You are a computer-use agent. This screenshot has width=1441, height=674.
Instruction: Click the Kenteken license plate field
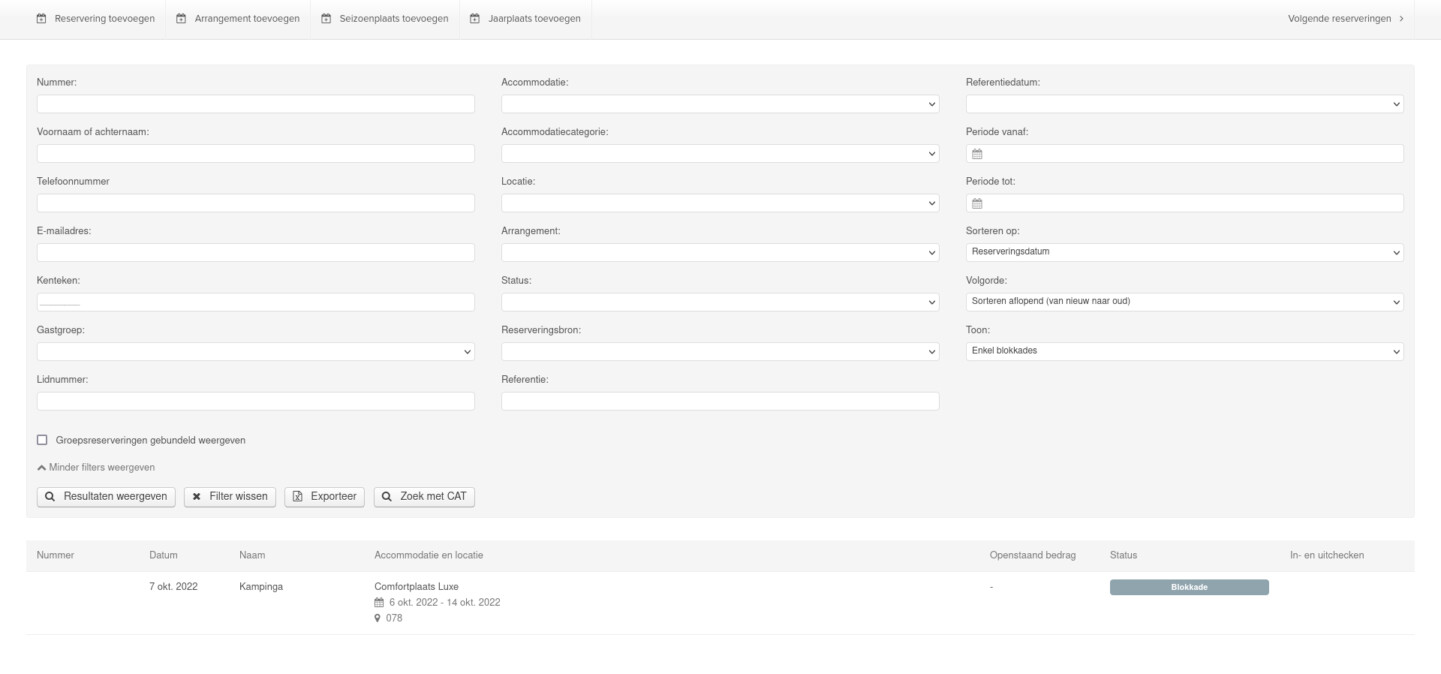tap(256, 302)
